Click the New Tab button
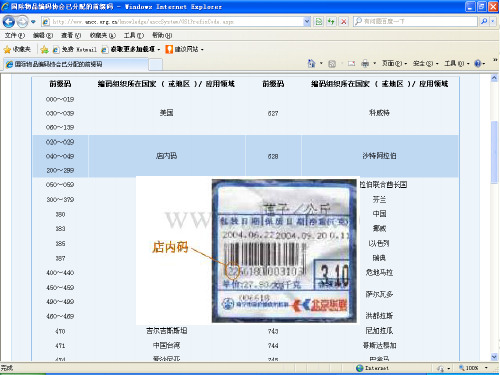 [155, 64]
